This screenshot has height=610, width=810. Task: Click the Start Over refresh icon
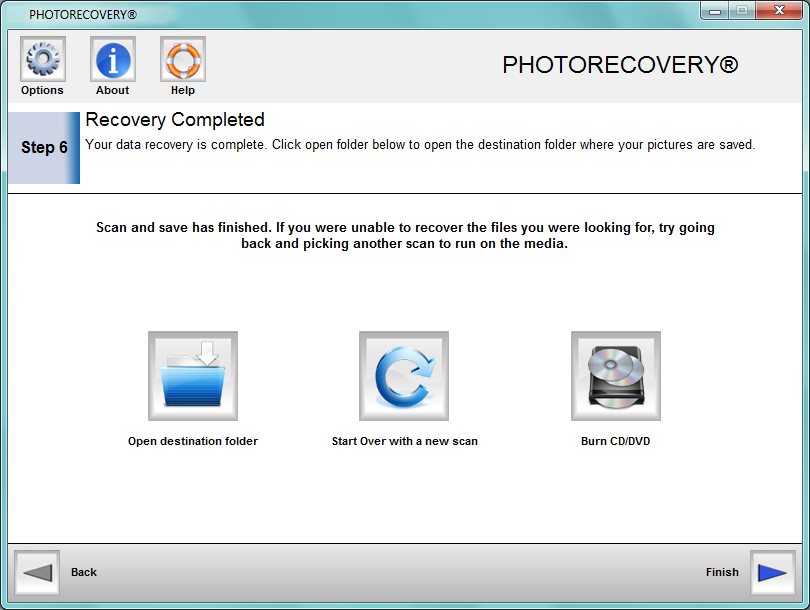point(404,376)
